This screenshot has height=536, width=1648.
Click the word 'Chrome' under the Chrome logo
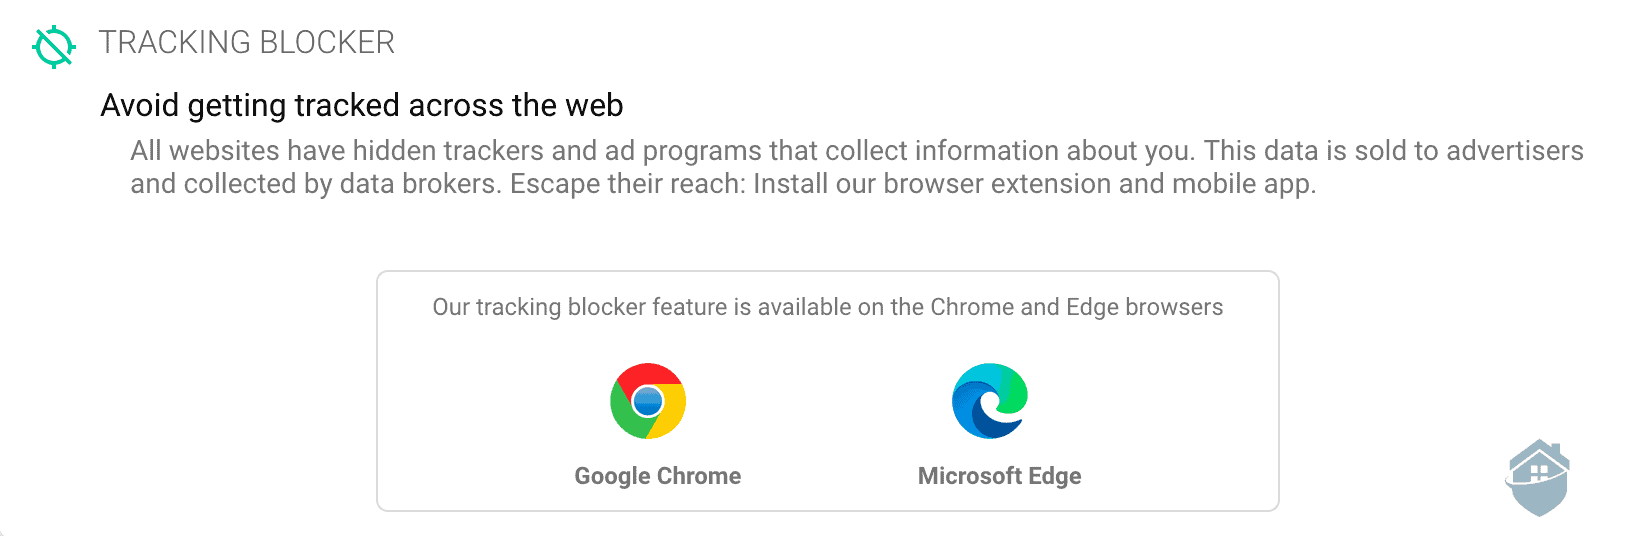pyautogui.click(x=699, y=476)
